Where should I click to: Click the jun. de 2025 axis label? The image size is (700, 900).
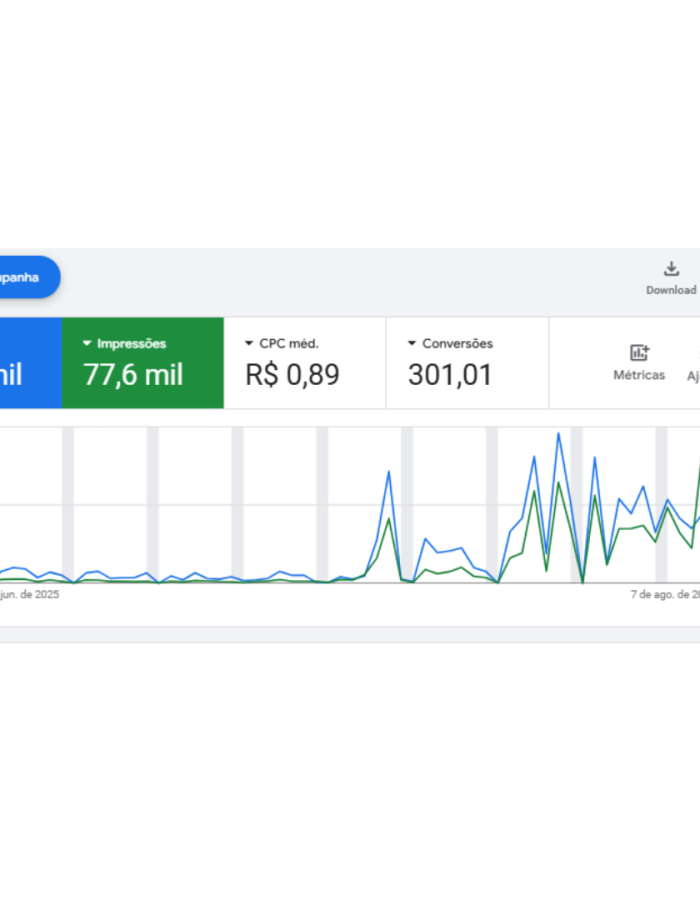(x=30, y=594)
